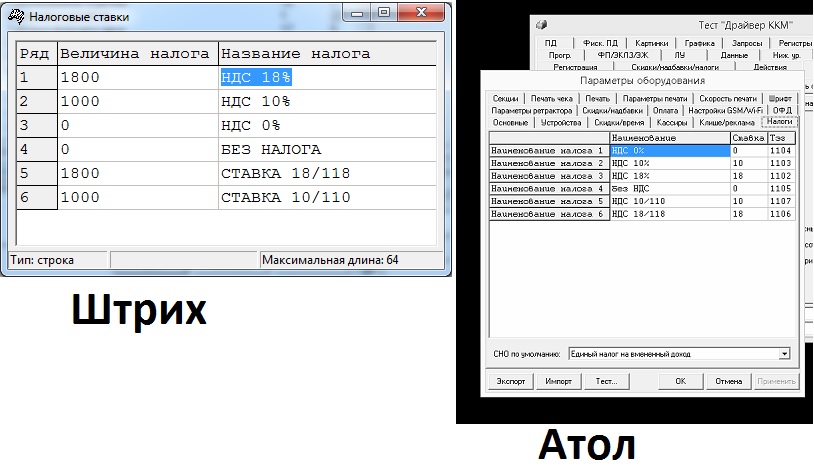Viewport: 814px width, 474px height.
Task: Close the Налоговые ставки window
Action: click(x=422, y=12)
